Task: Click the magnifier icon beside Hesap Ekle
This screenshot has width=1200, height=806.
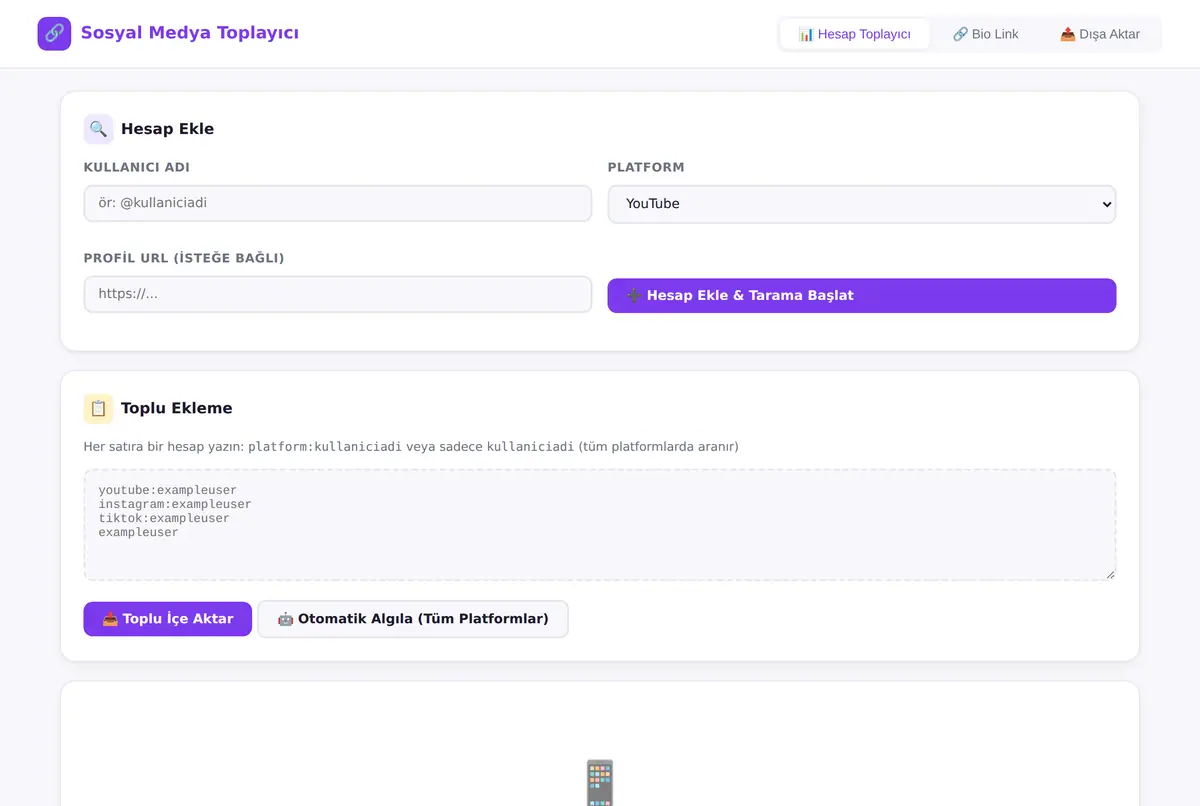Action: (x=98, y=129)
